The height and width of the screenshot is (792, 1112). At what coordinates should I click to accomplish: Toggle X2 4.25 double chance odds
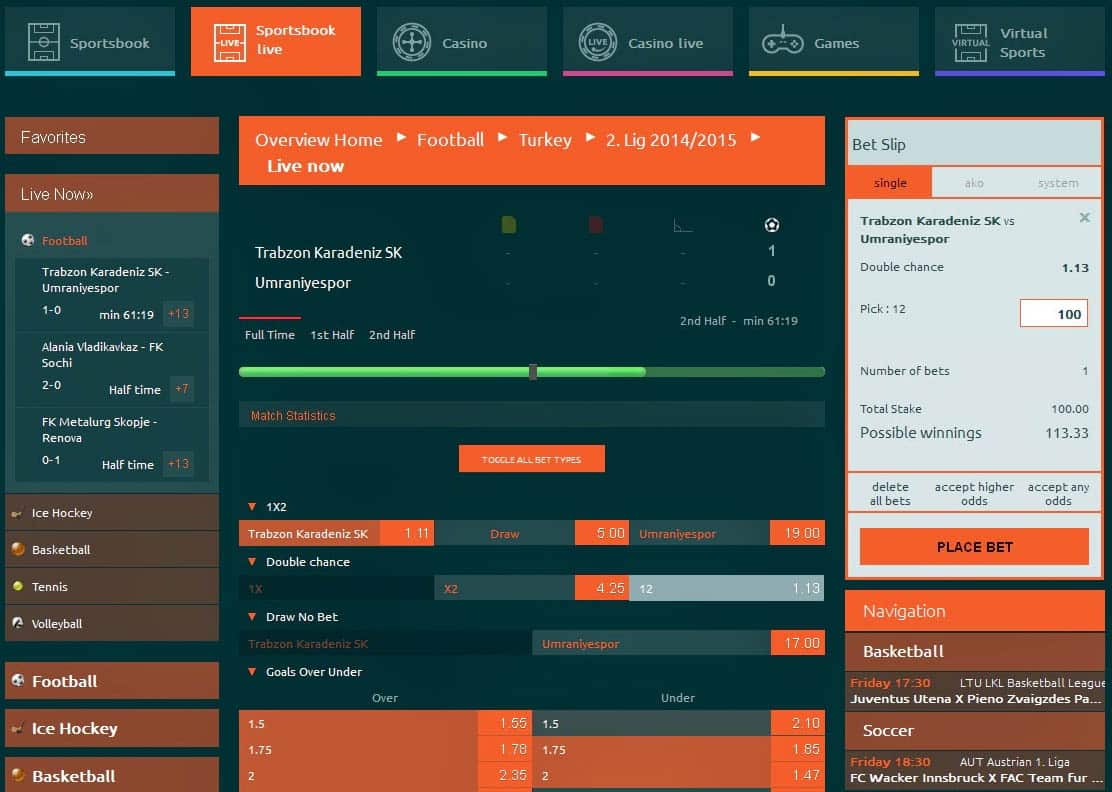(x=531, y=589)
